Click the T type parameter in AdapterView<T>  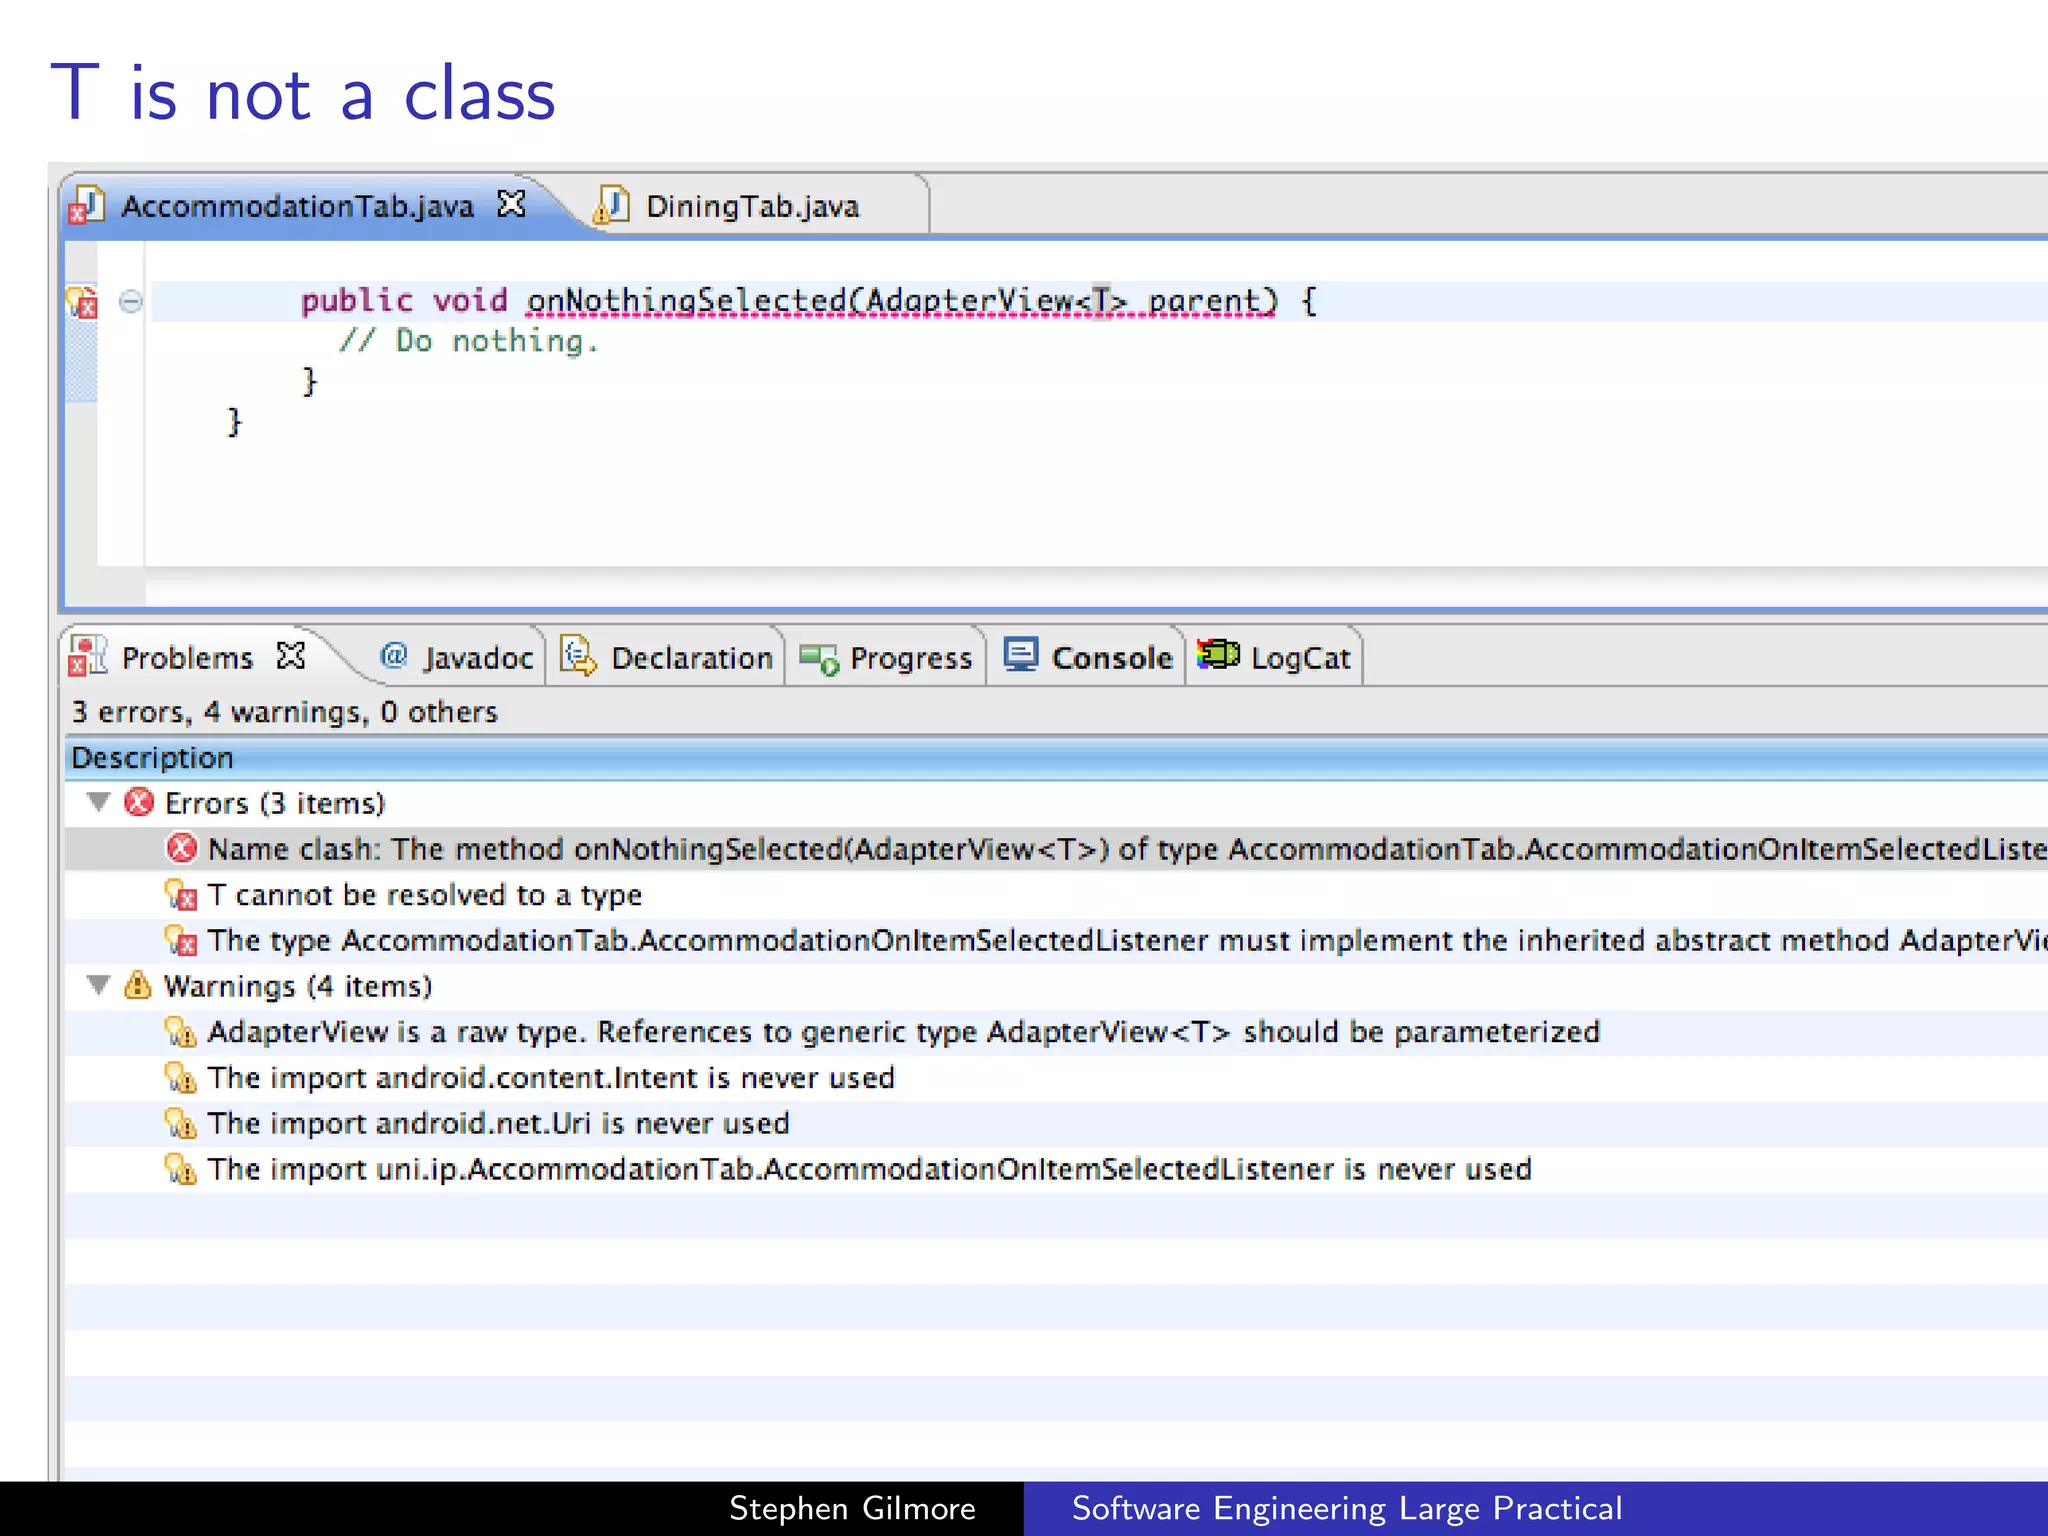pos(1100,300)
